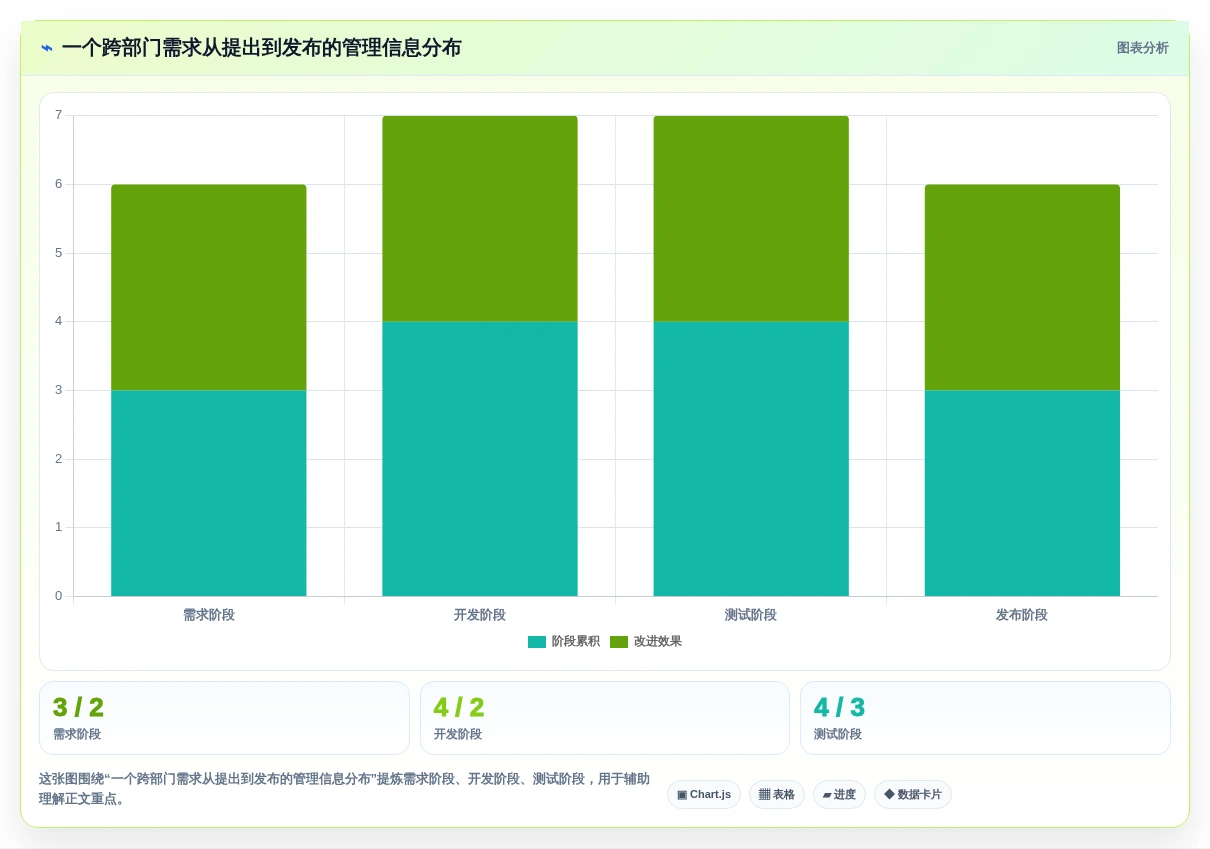Click the 表格 tag chip
Image resolution: width=1210 pixels, height=849 pixels.
[777, 795]
